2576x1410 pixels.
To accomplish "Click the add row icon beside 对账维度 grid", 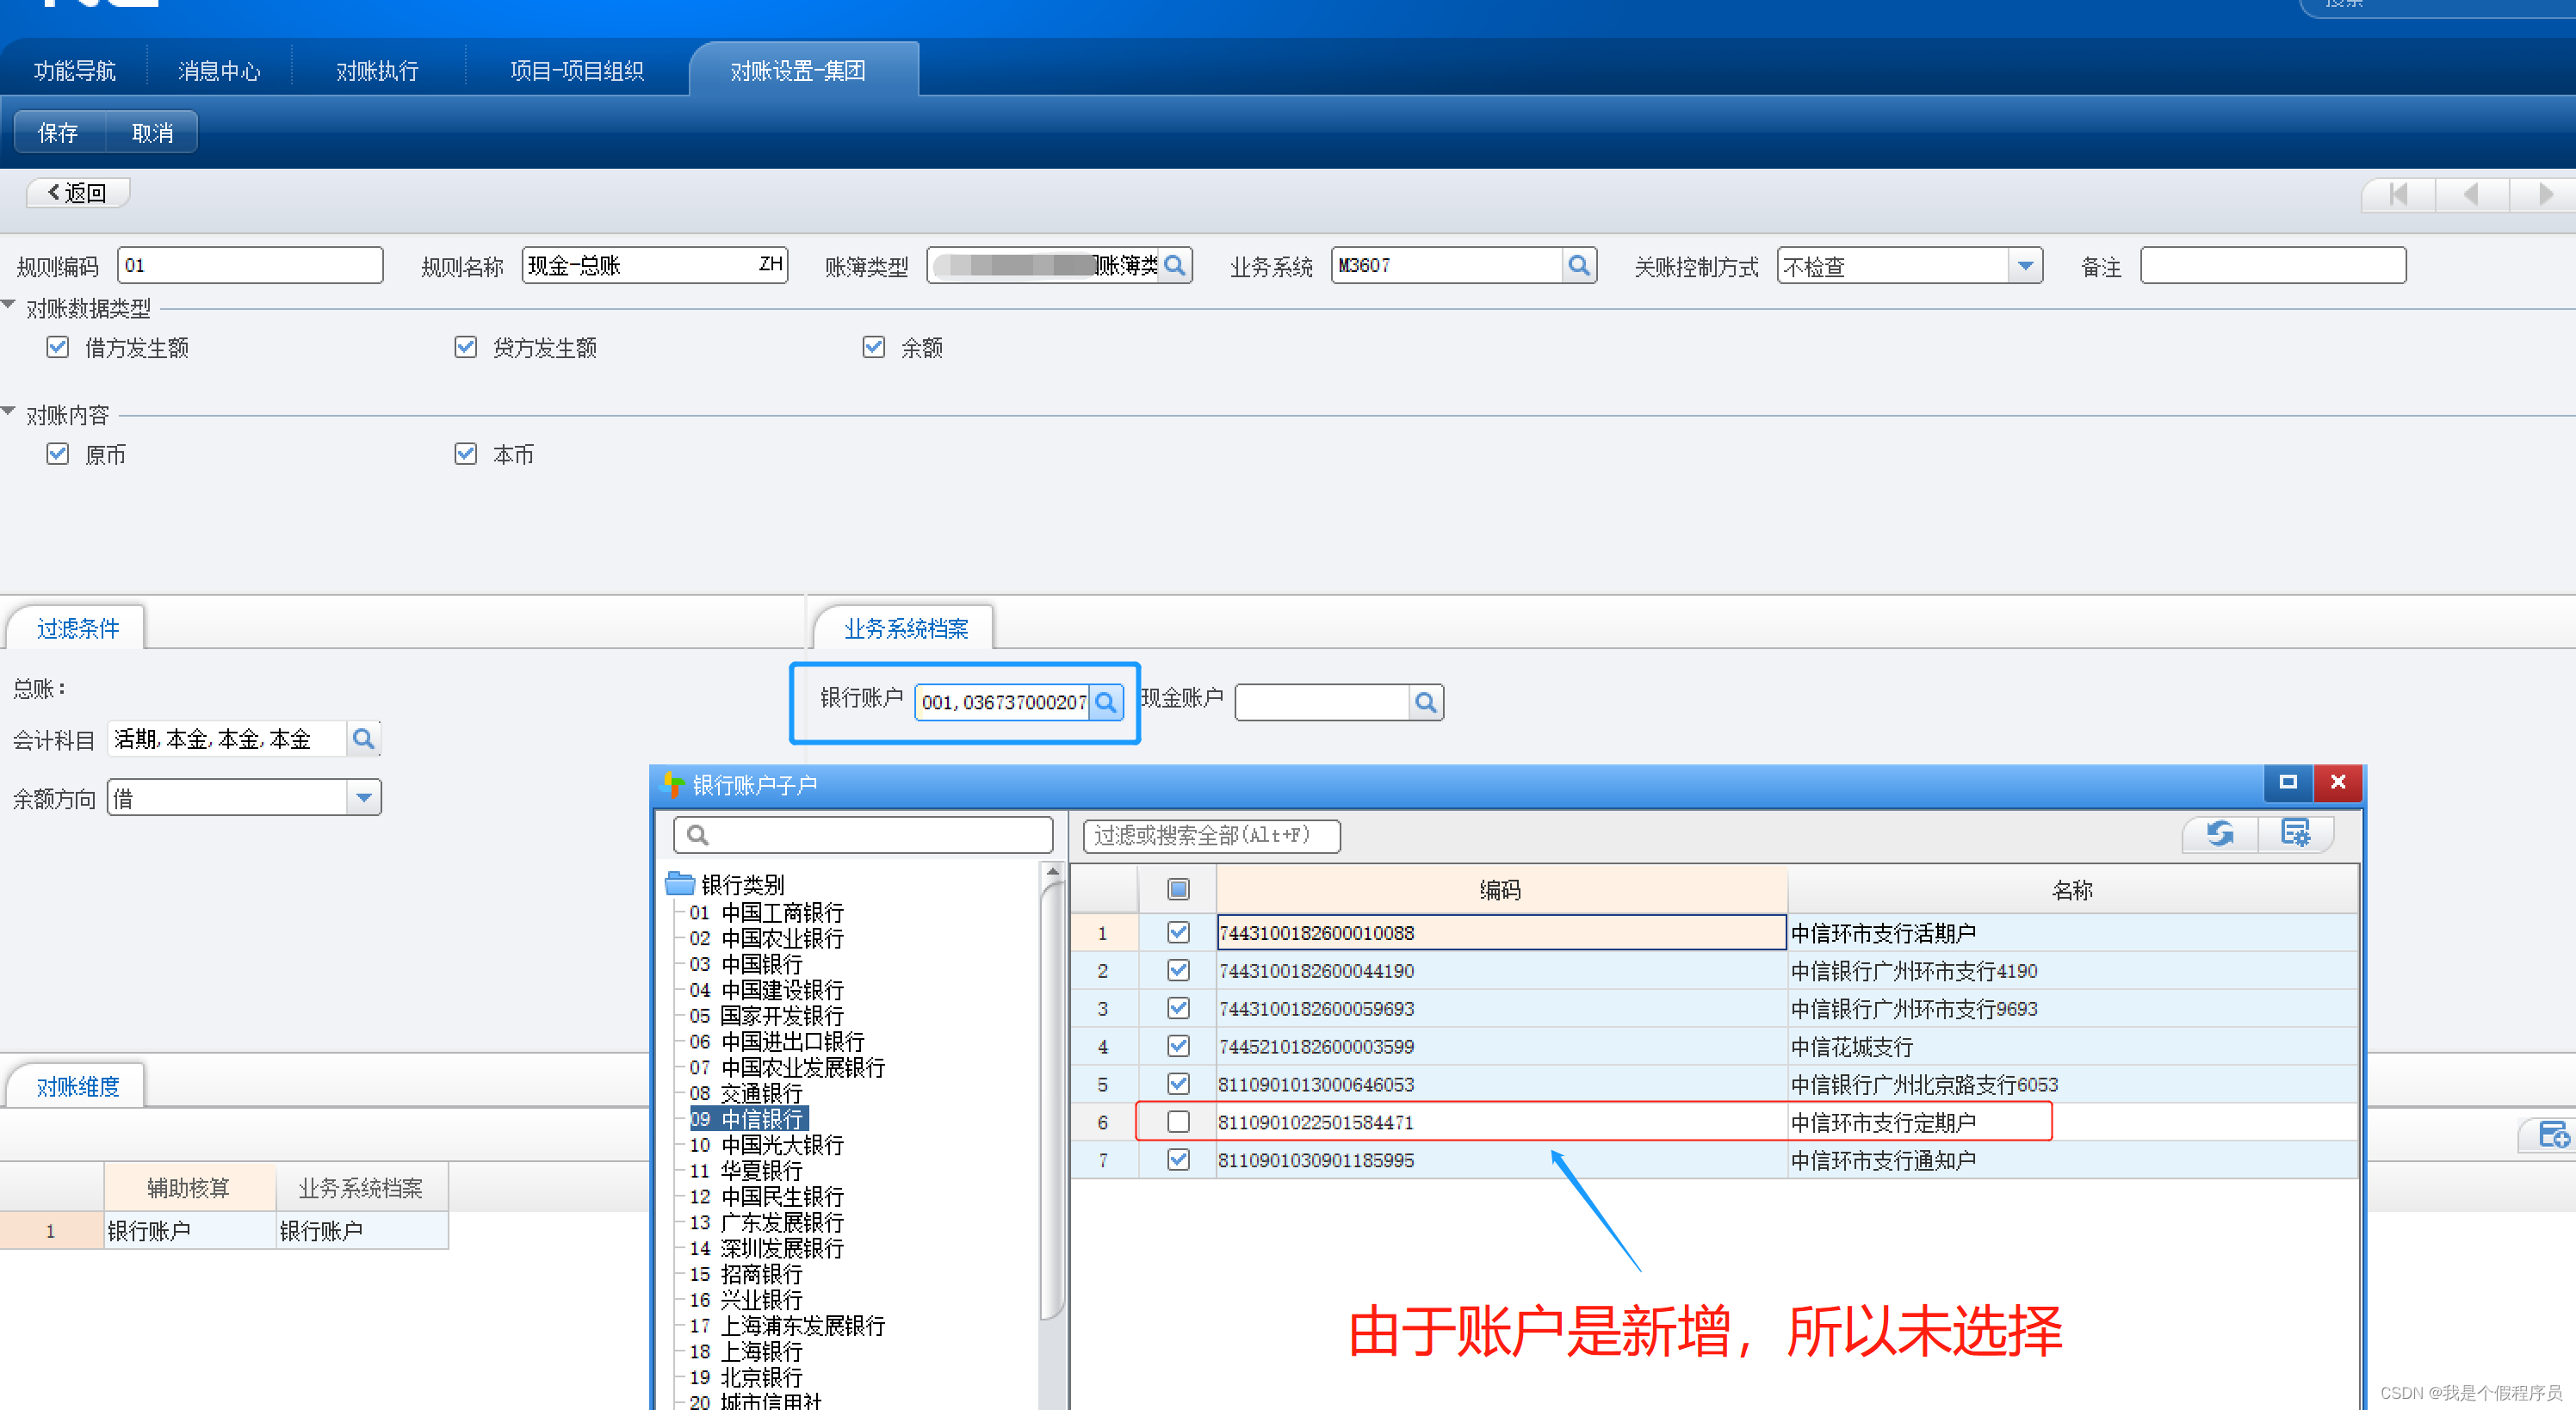I will (x=2552, y=1135).
